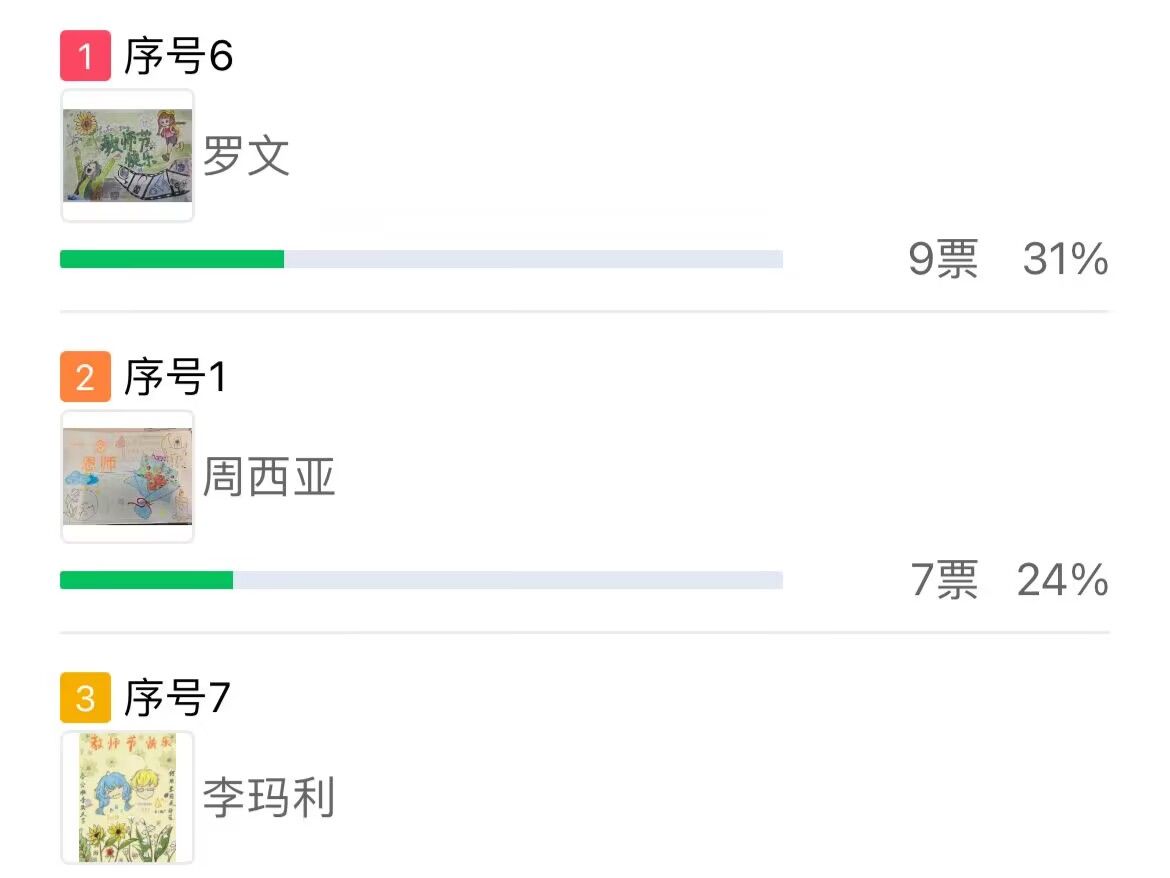The image size is (1170, 878).
Task: Click the 7票 vote count
Action: coord(944,581)
